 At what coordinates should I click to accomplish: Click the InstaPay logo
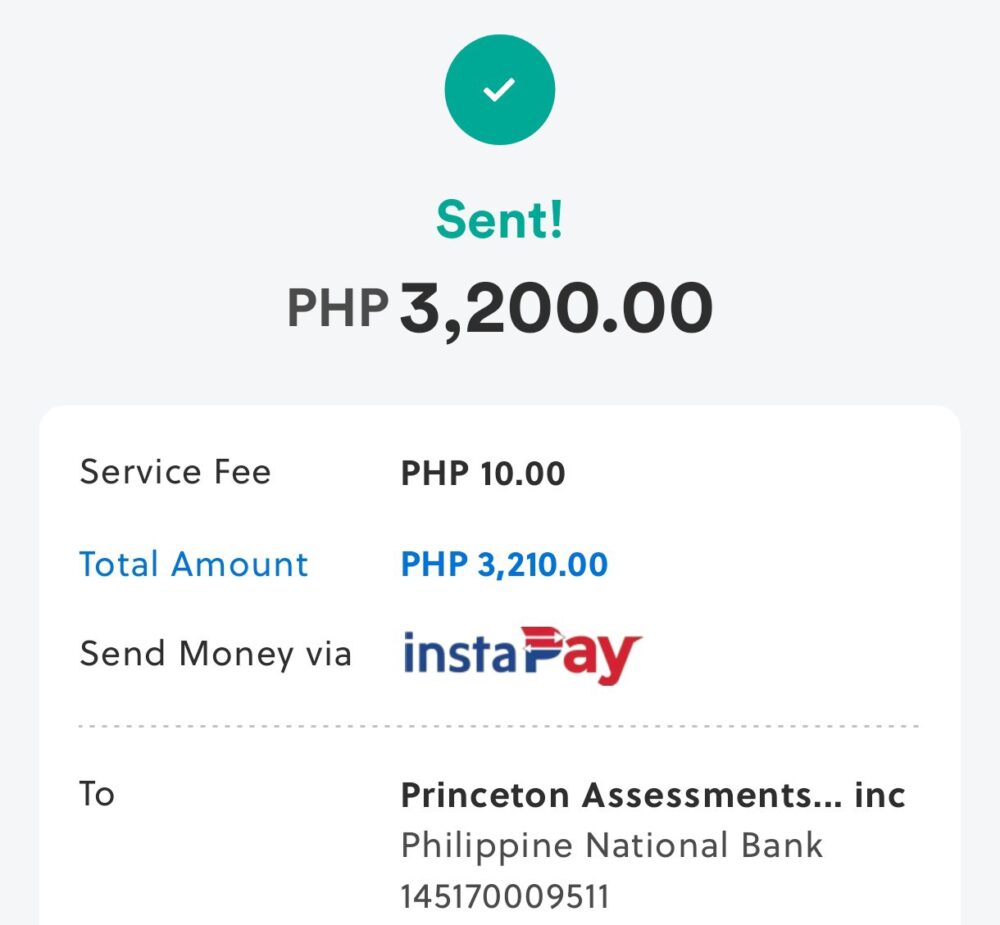pyautogui.click(x=521, y=655)
